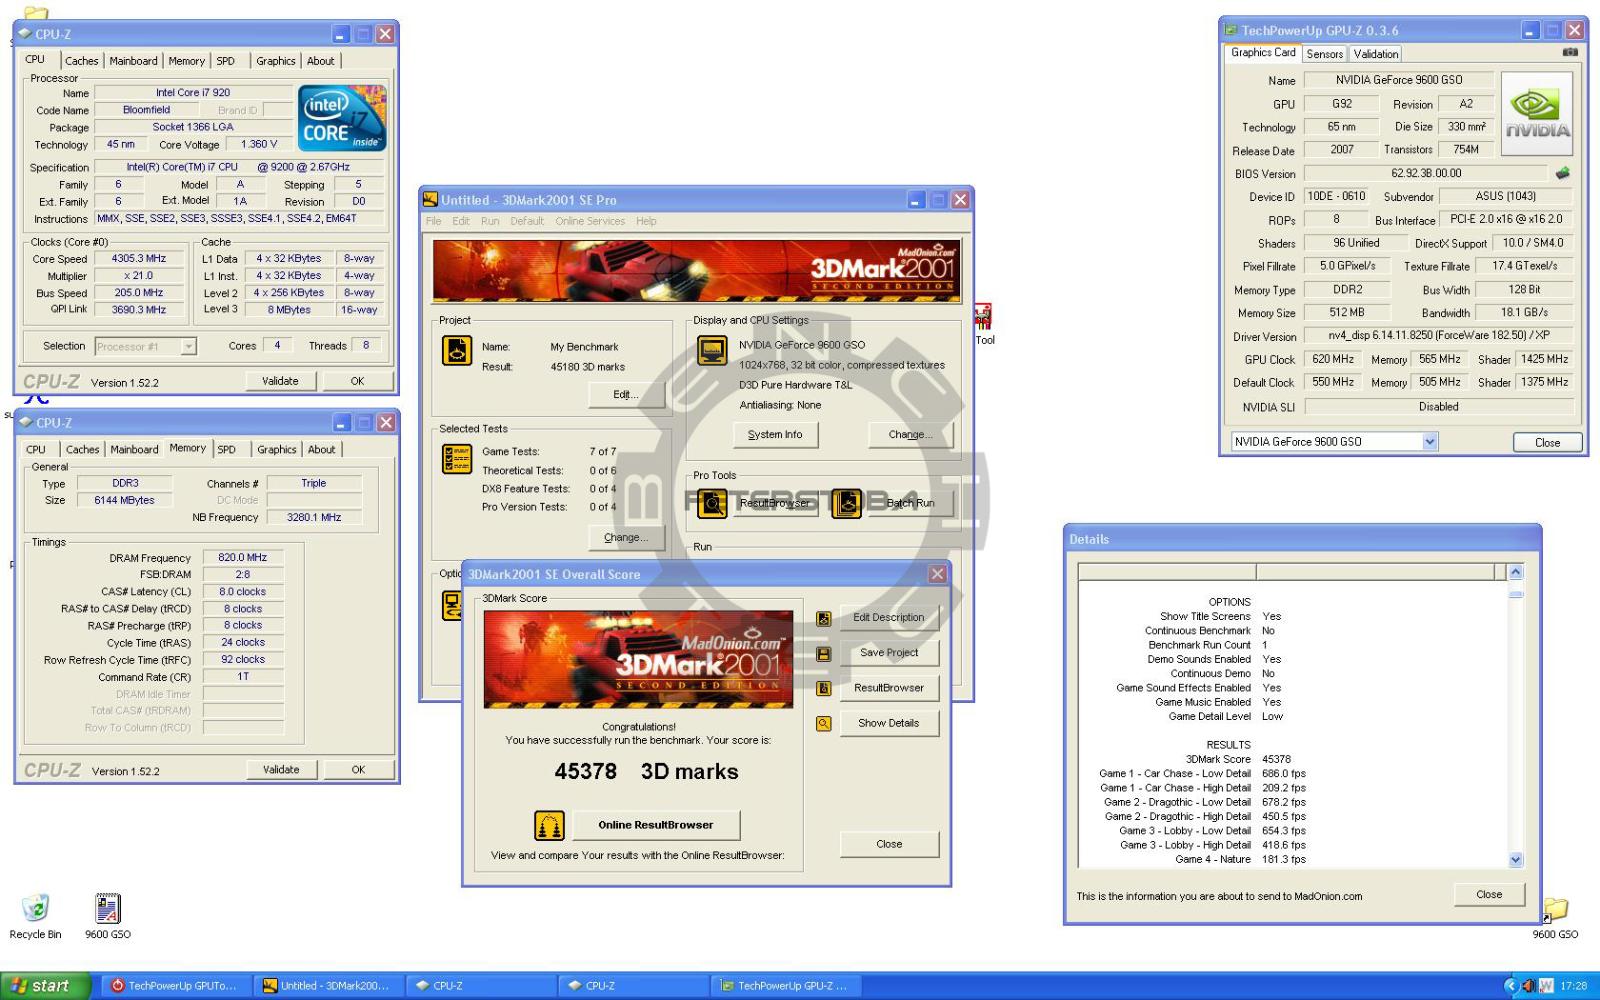The height and width of the screenshot is (1000, 1600).
Task: Click the System Info button
Action: pos(775,435)
